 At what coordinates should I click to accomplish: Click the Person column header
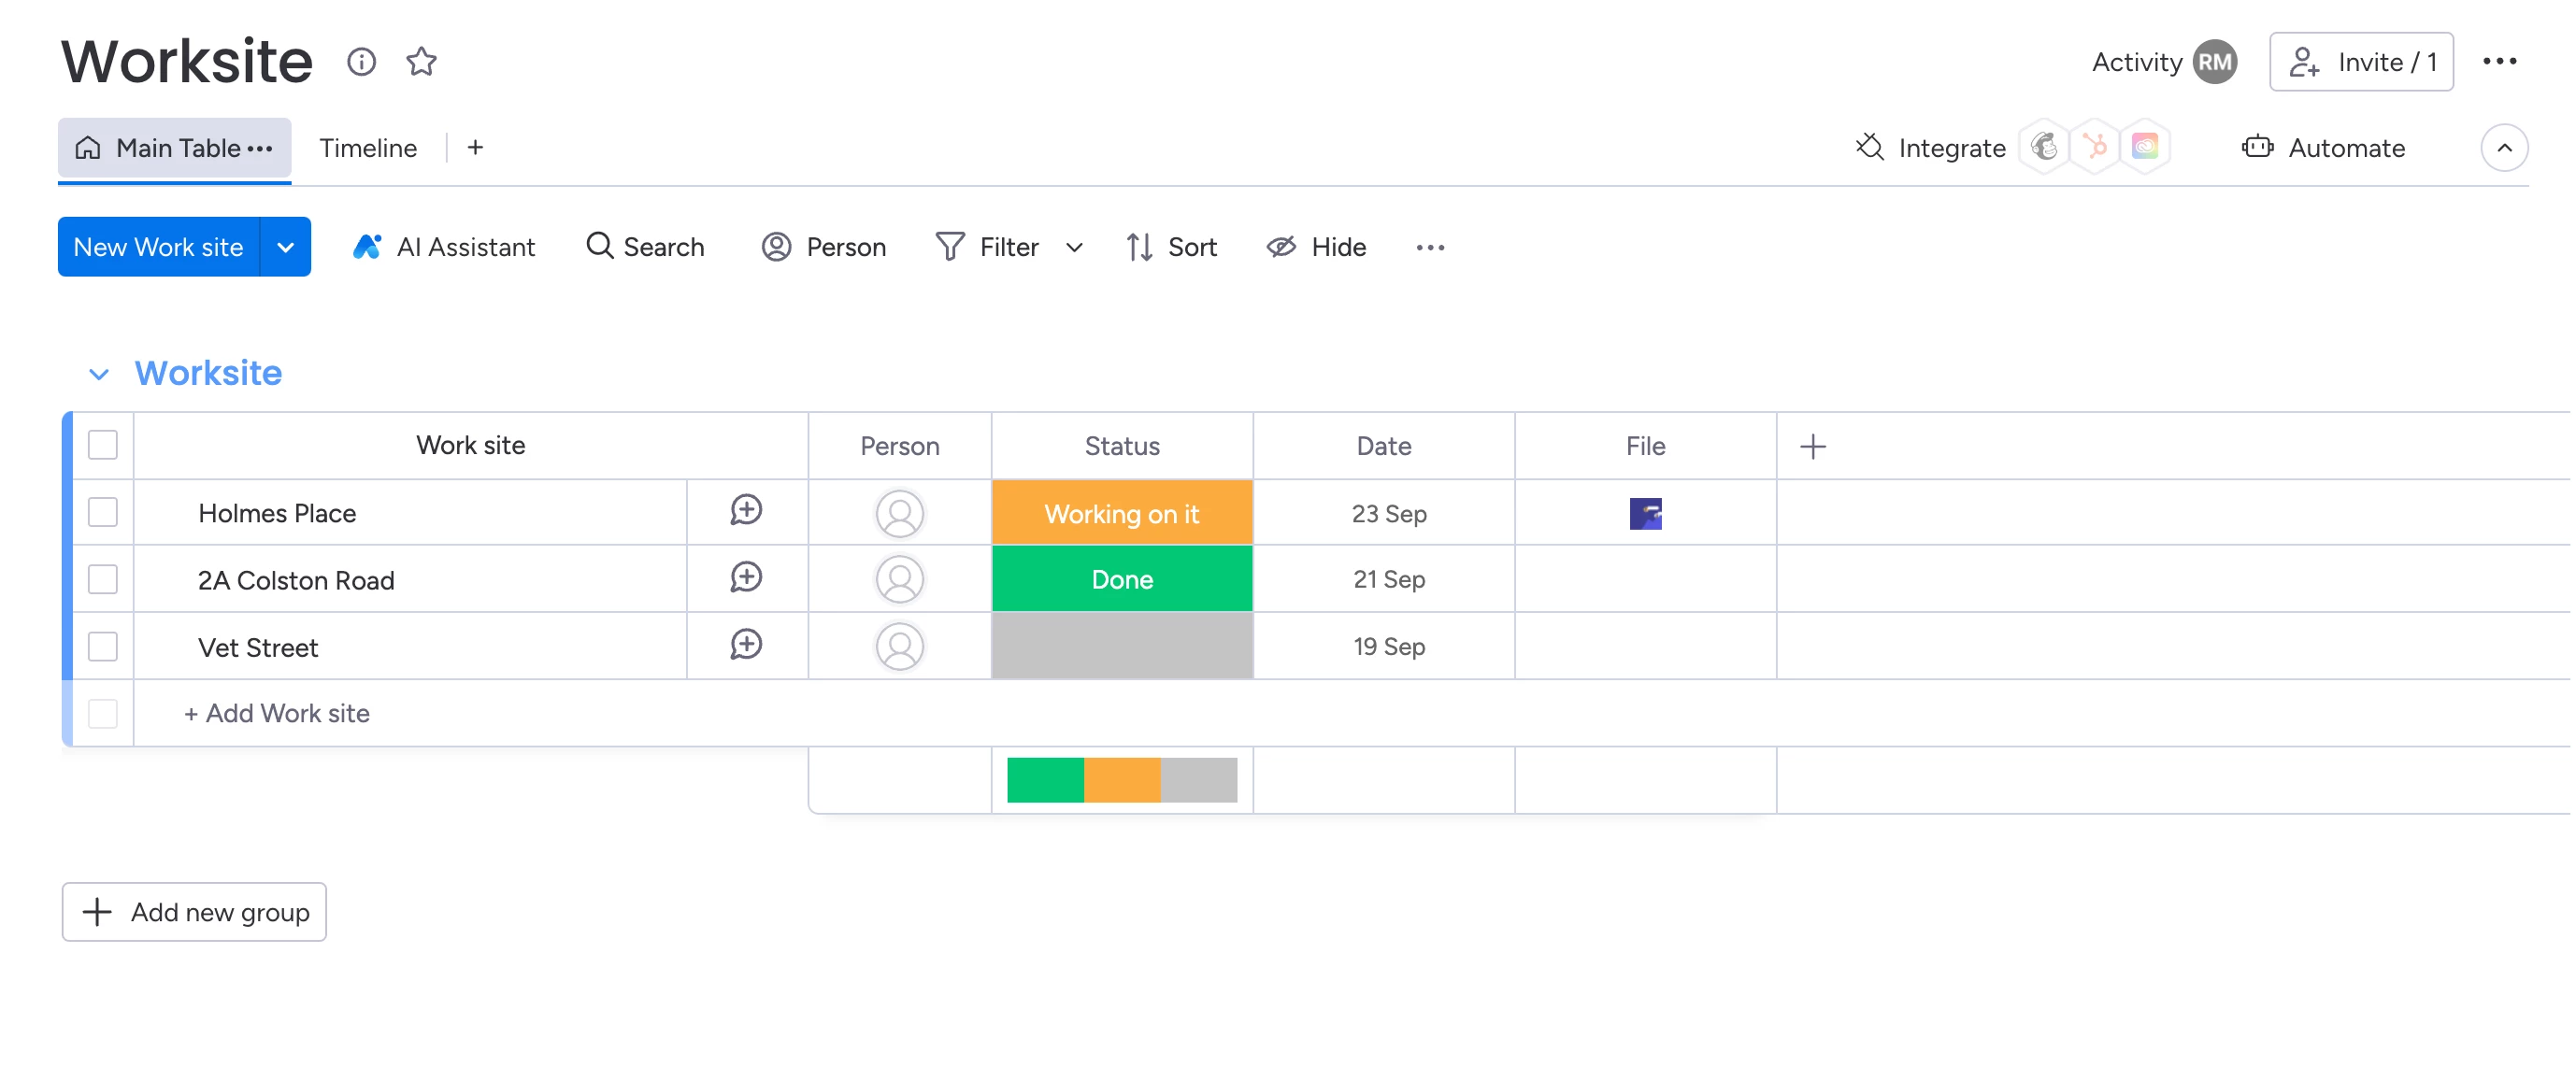point(899,446)
